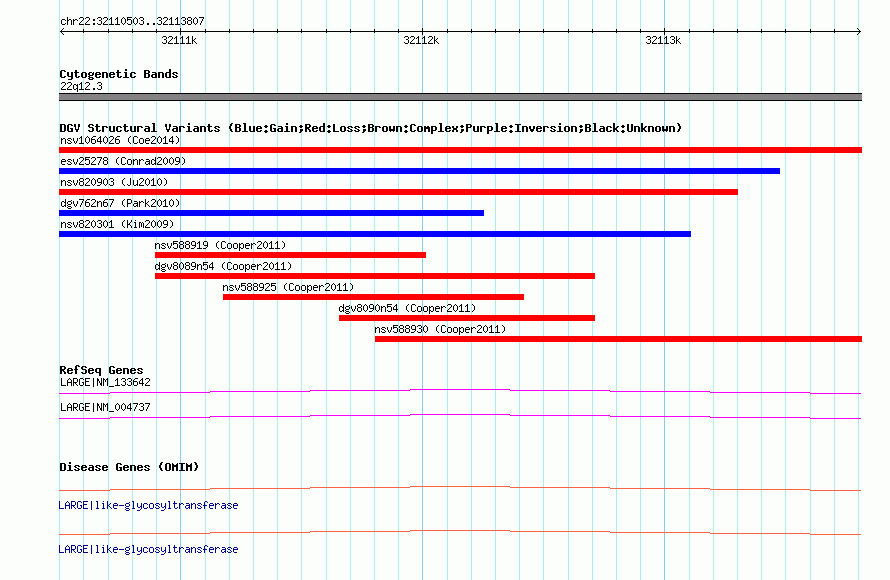Screen dimensions: 890x580
Task: Click the nsv820301 (Kim2009) blue bar
Action: pos(375,234)
